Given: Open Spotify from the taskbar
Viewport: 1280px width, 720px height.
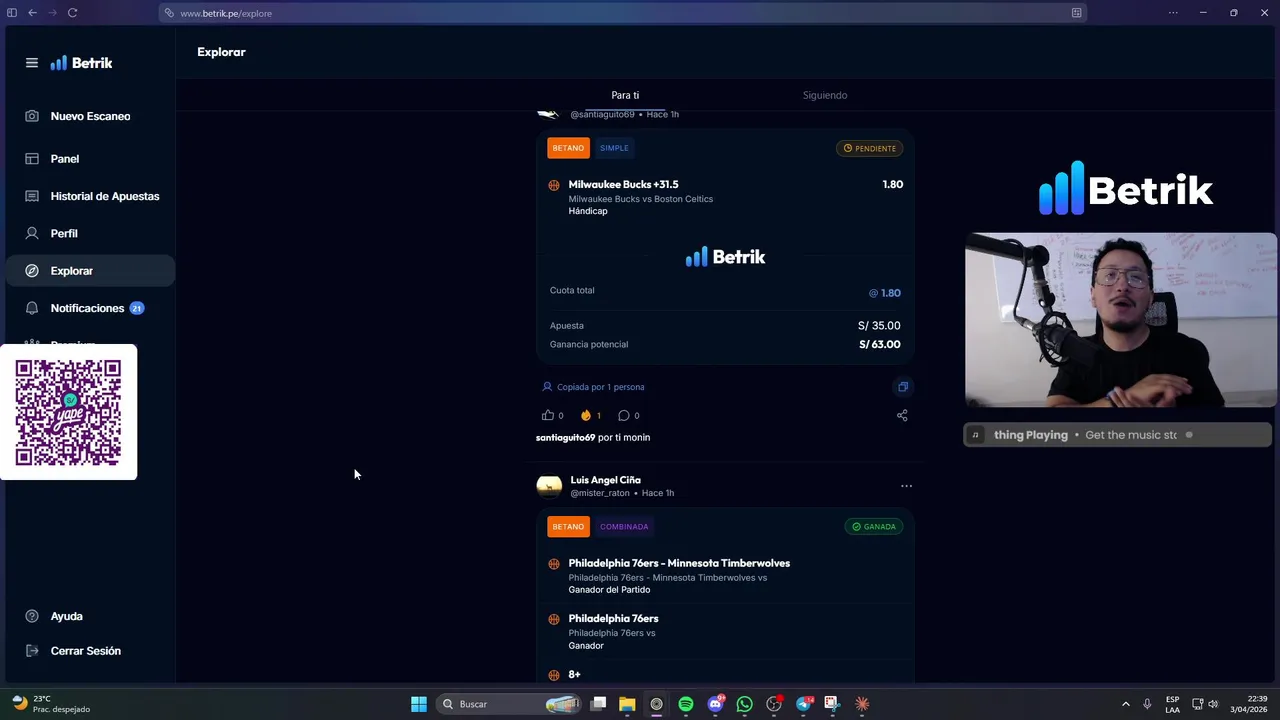Looking at the screenshot, I should coord(686,704).
